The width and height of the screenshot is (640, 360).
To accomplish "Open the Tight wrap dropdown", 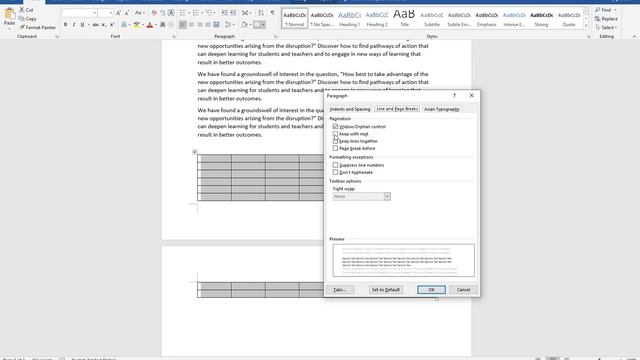I will 387,197.
